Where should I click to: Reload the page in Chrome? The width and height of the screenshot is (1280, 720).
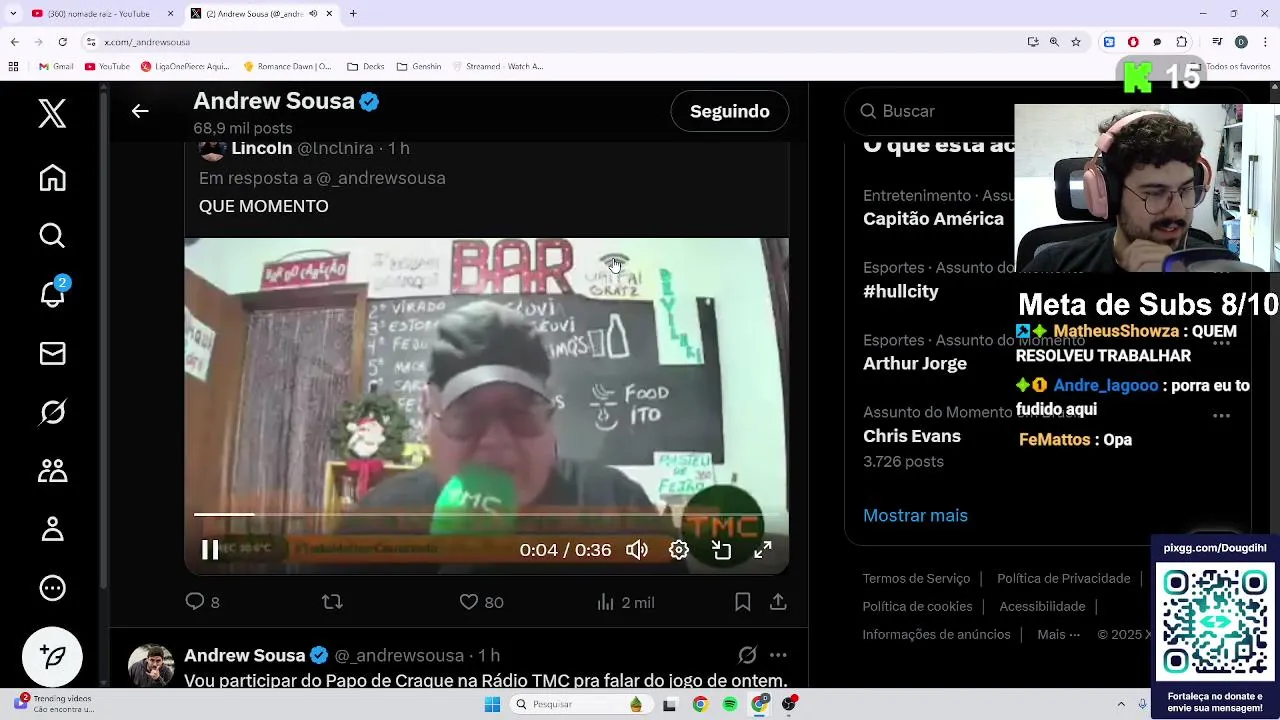click(x=62, y=42)
